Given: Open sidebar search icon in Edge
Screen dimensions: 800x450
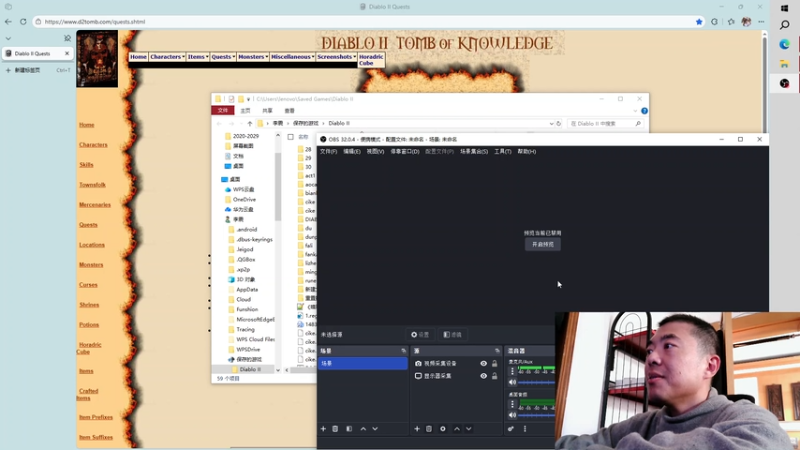Looking at the screenshot, I should coord(785,25).
